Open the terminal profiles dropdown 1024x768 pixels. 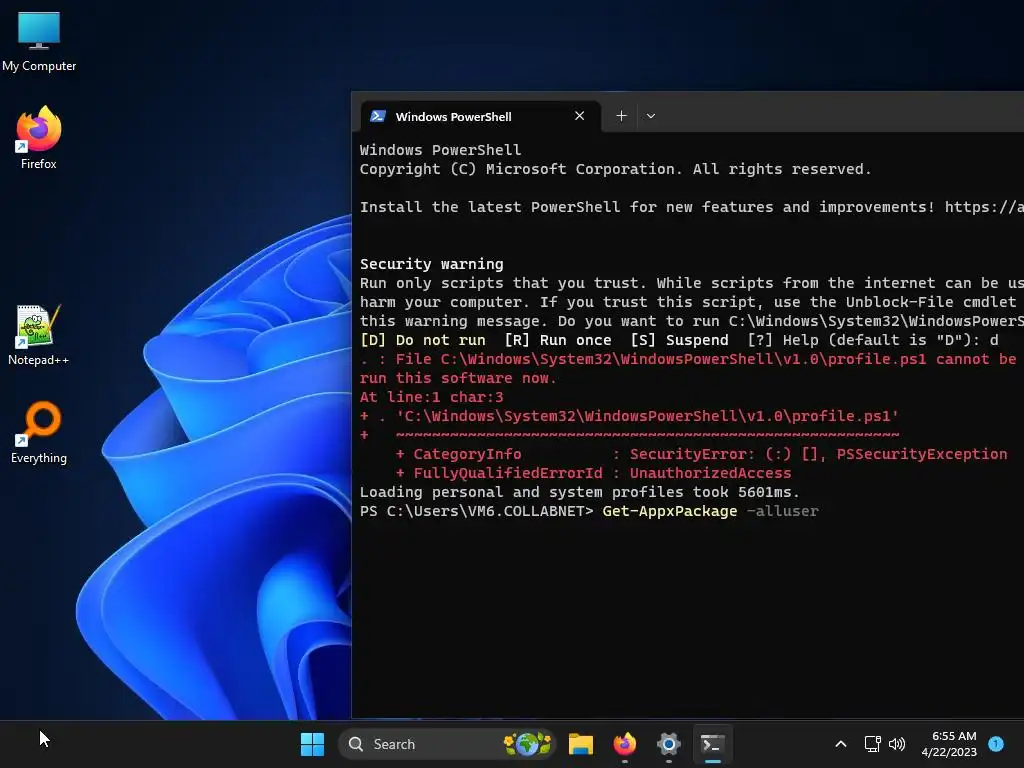click(650, 116)
